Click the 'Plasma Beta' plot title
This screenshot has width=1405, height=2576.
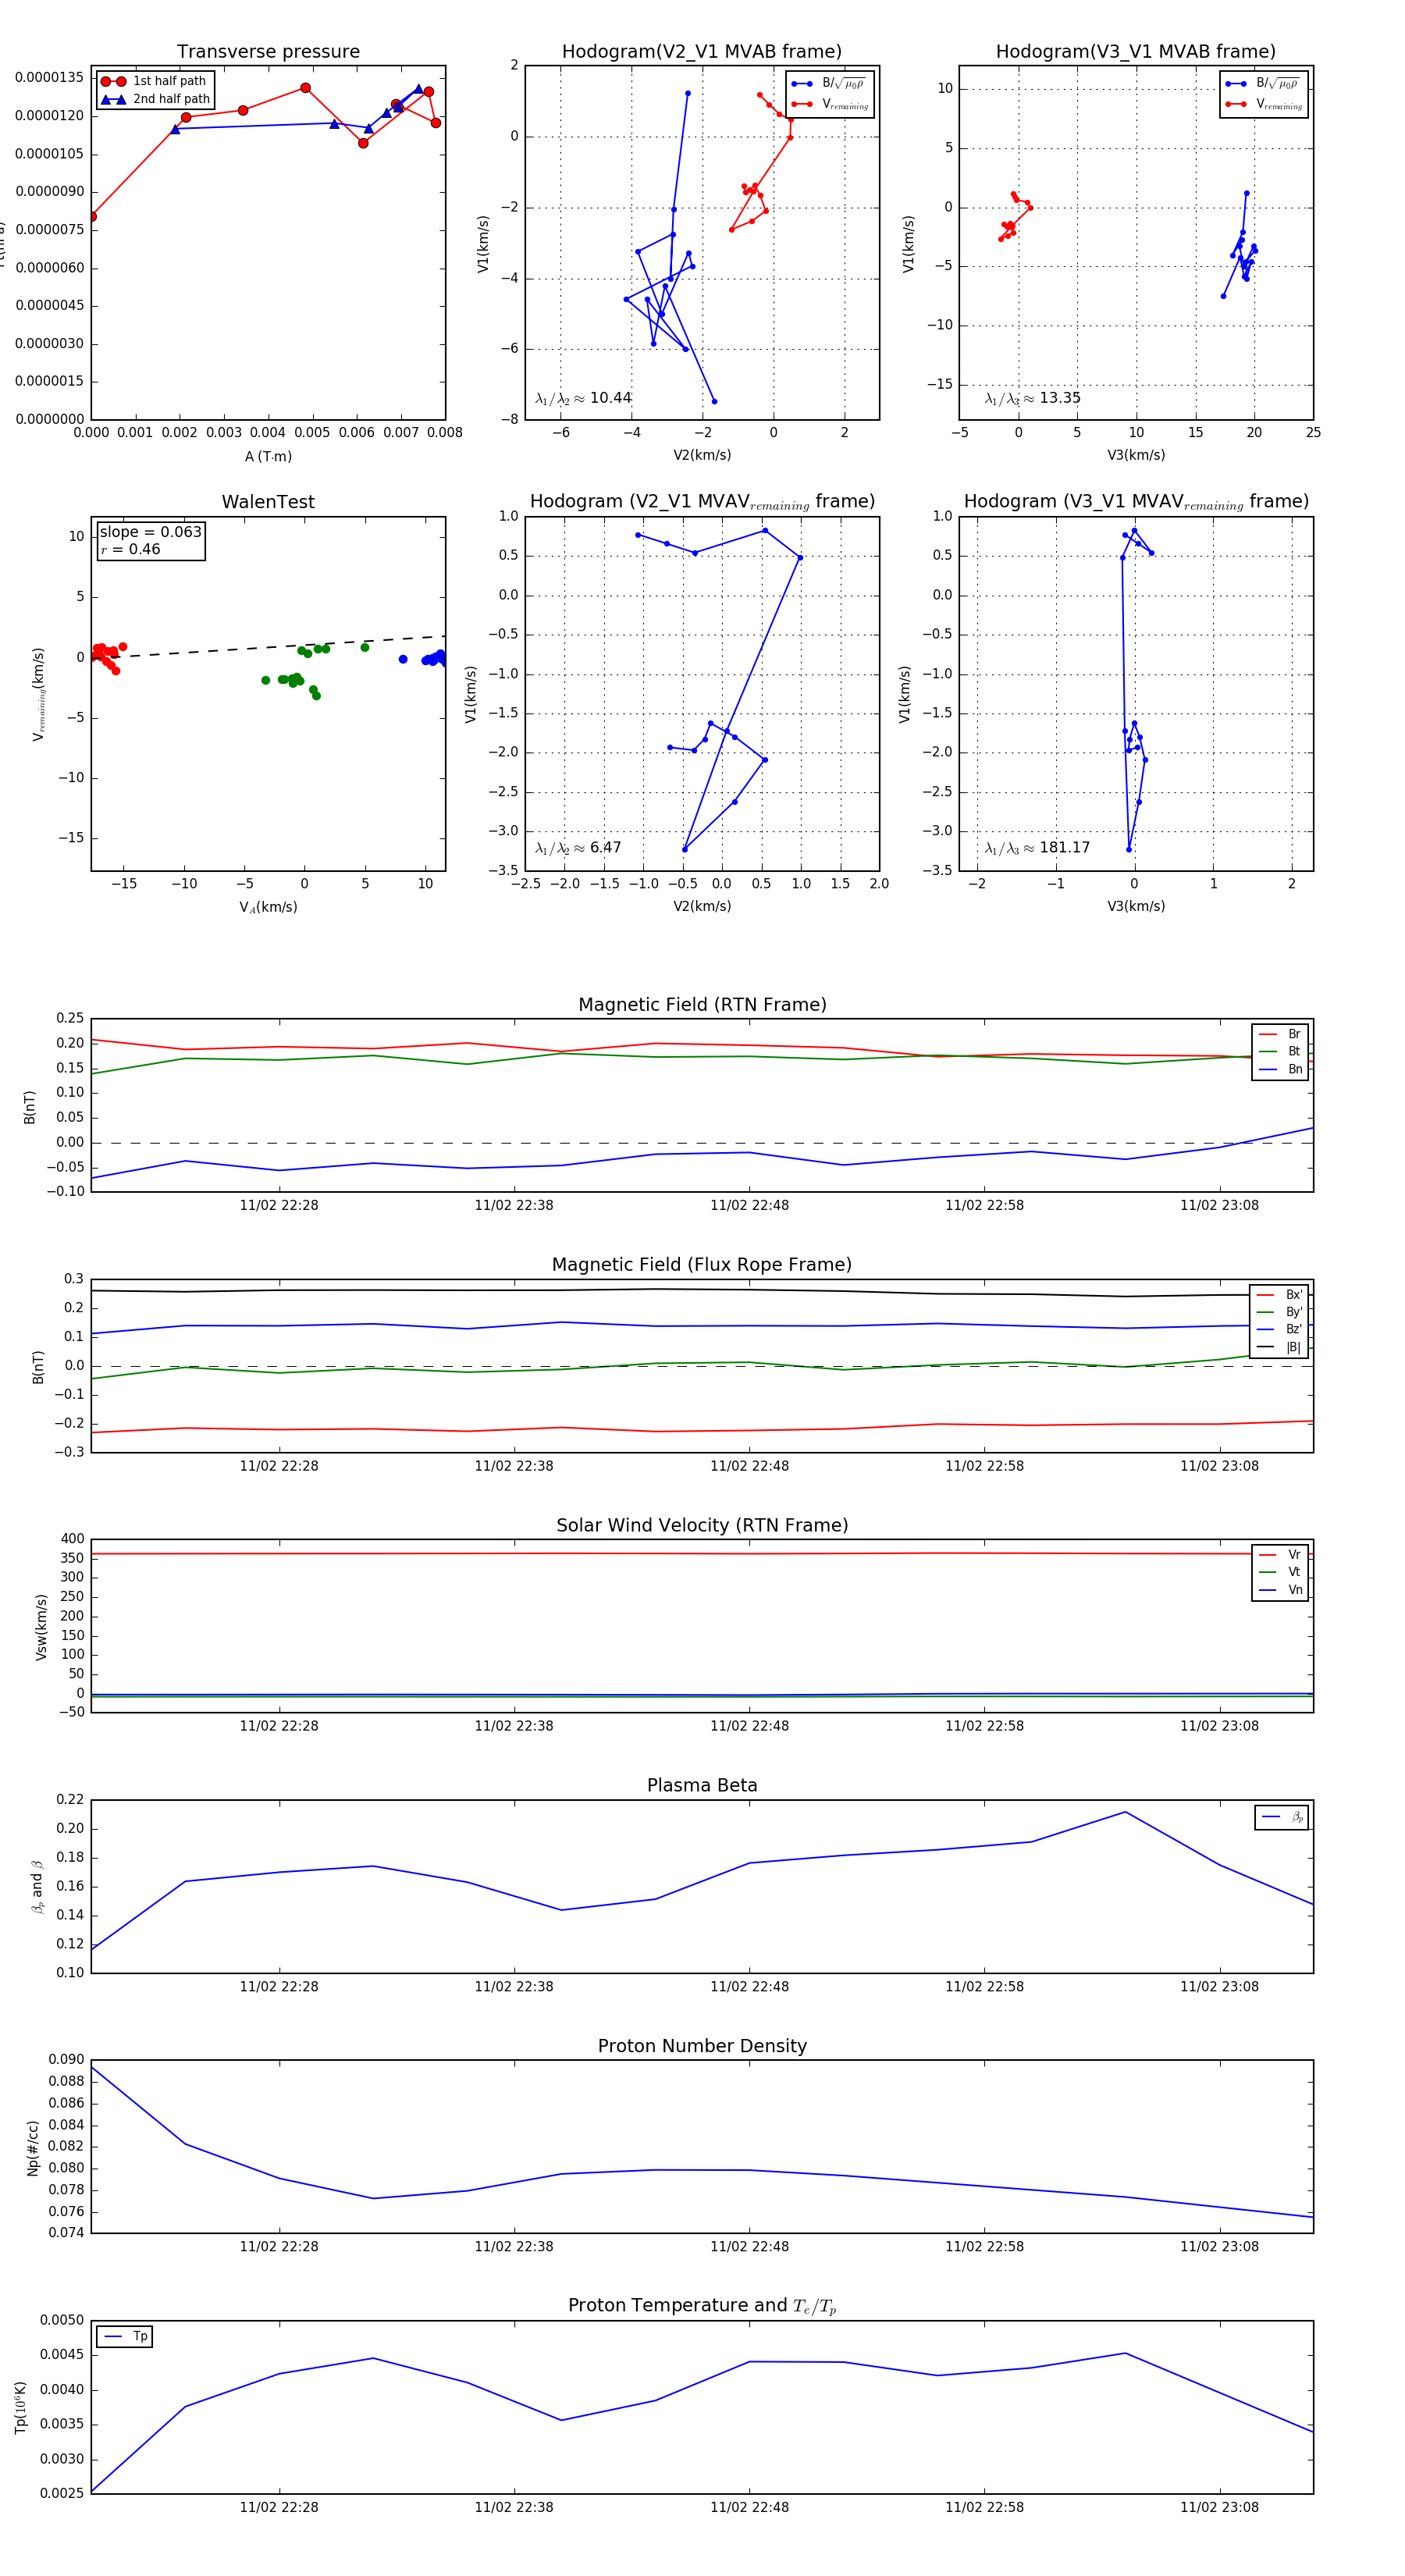[x=702, y=1785]
